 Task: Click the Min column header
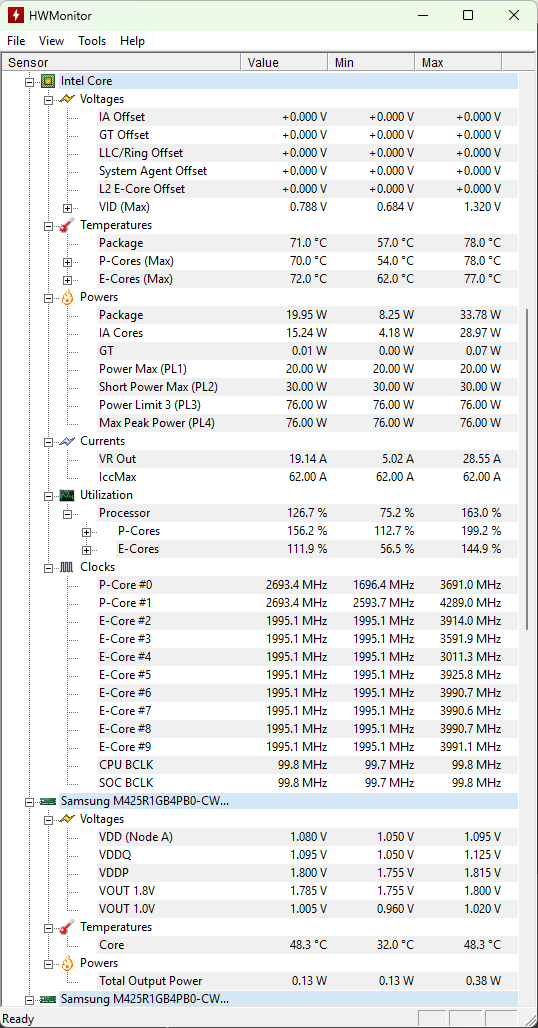[371, 62]
